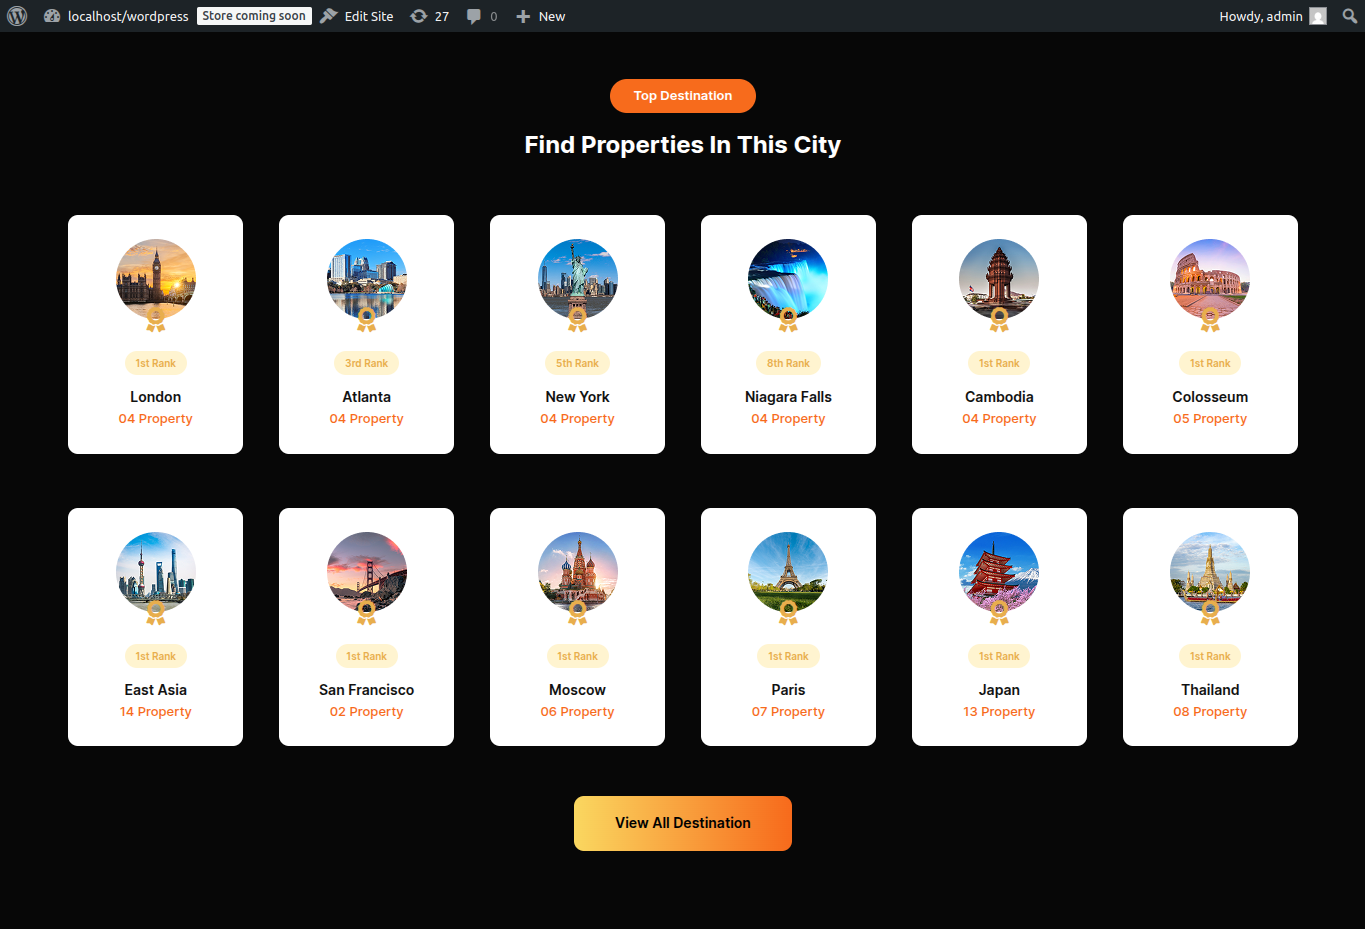Open the Japan pagoda thumbnail
Viewport: 1365px width, 929px height.
click(x=999, y=572)
